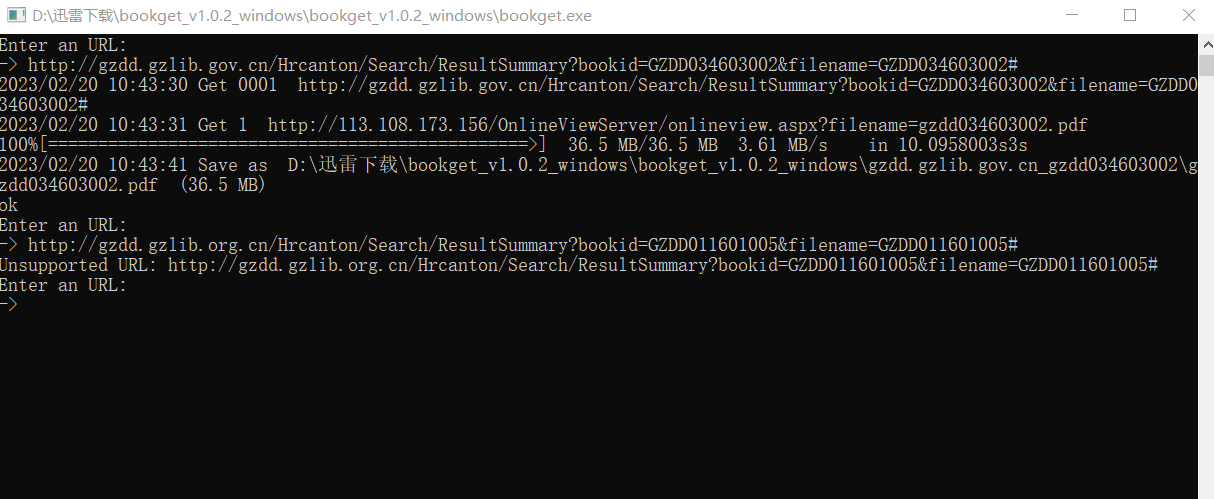Click the console app icon in title bar

16,16
